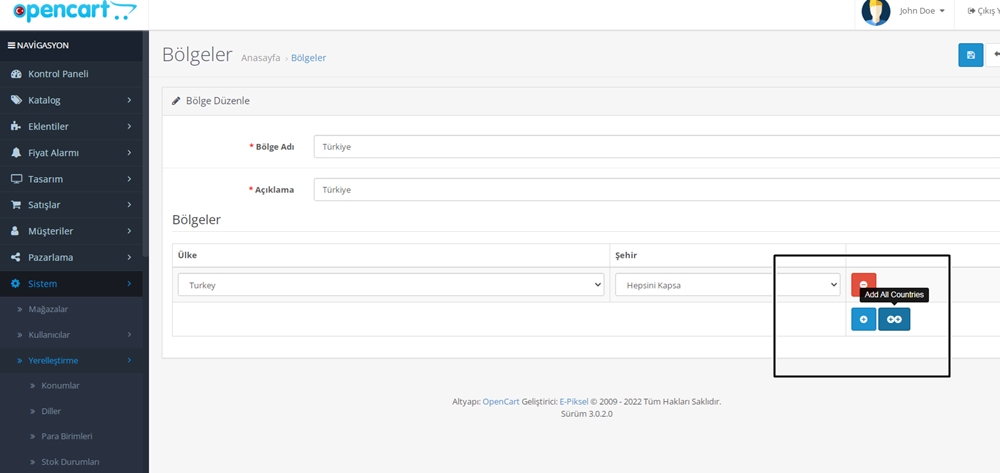1000x473 pixels.
Task: Click the OpenCart logo
Action: [x=75, y=11]
